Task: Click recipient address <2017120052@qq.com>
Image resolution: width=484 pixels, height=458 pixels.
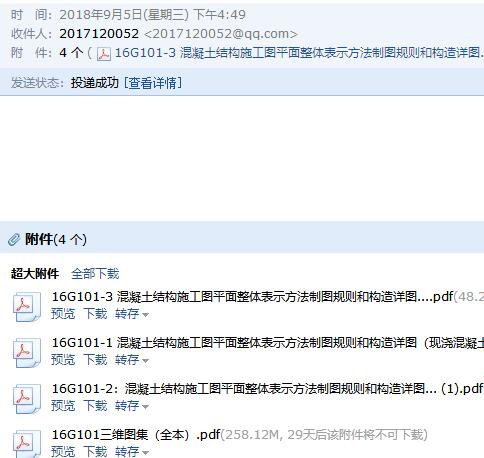Action: pyautogui.click(x=220, y=34)
